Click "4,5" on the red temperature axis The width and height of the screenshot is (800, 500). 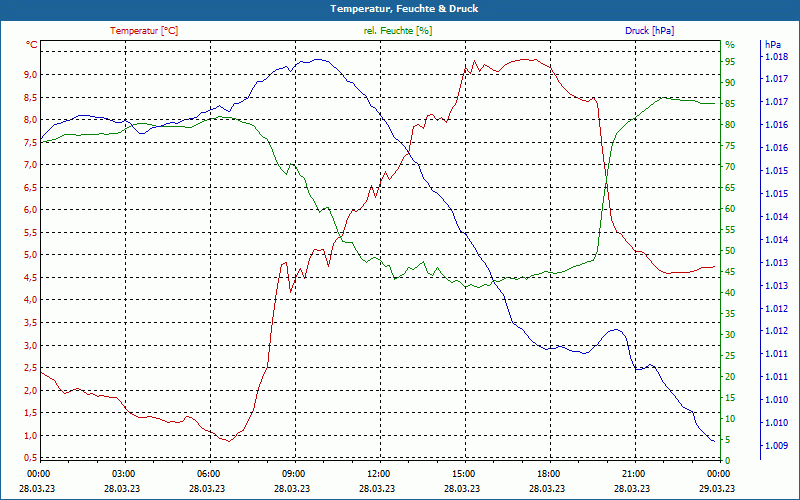[31, 278]
